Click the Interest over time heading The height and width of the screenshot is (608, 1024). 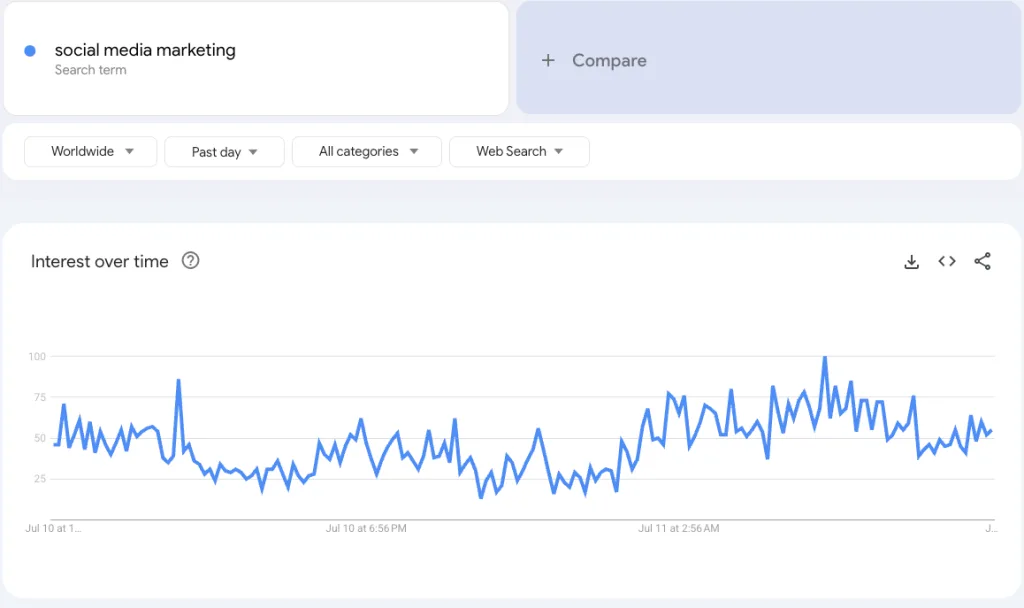pyautogui.click(x=100, y=262)
